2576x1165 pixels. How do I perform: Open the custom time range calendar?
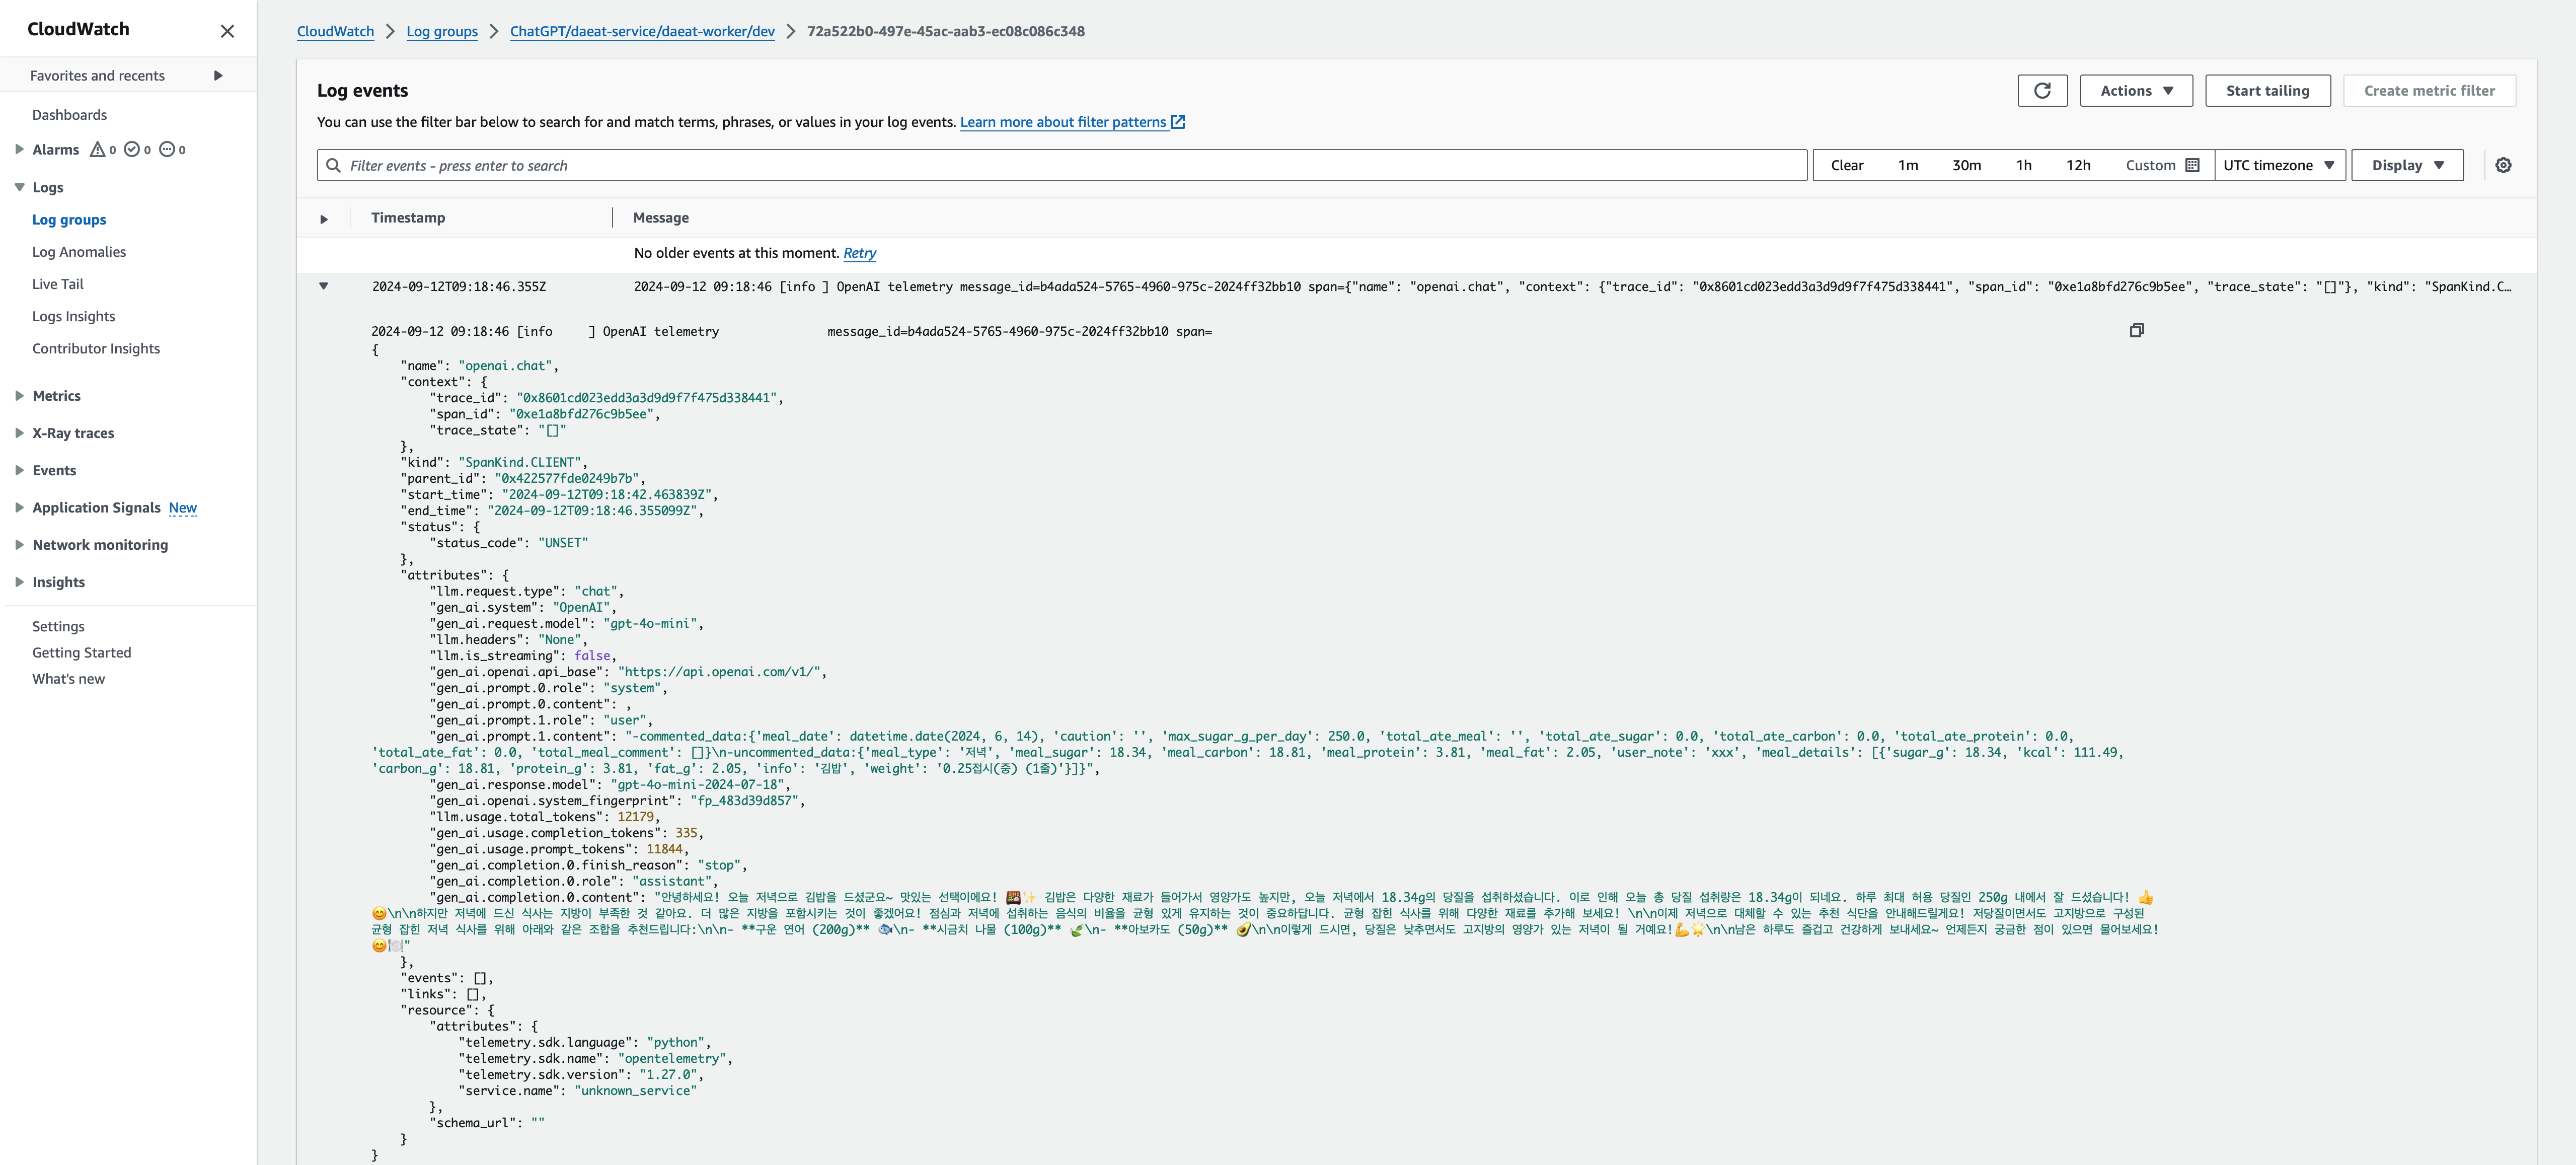coord(2192,166)
